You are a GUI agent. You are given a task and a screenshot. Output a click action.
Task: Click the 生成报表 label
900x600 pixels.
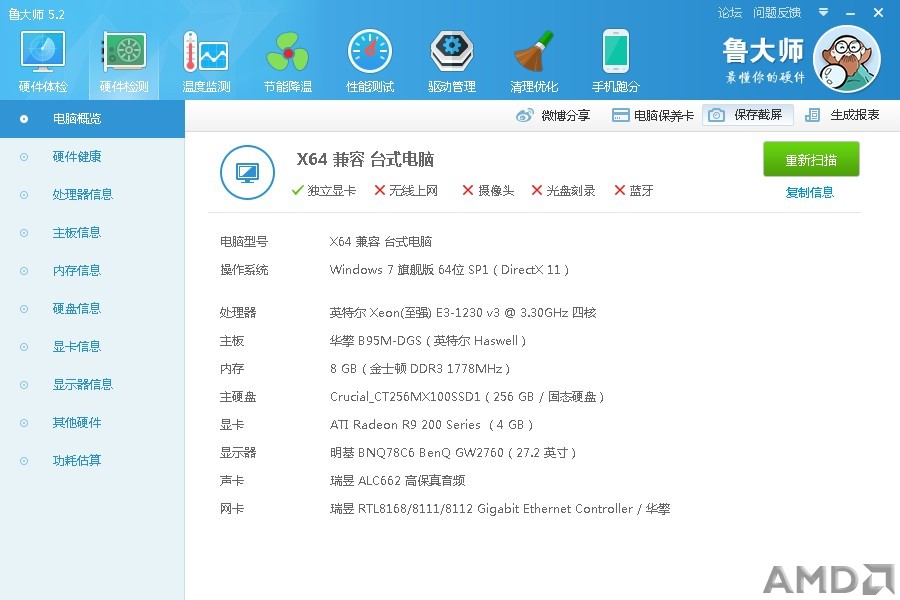click(x=855, y=115)
